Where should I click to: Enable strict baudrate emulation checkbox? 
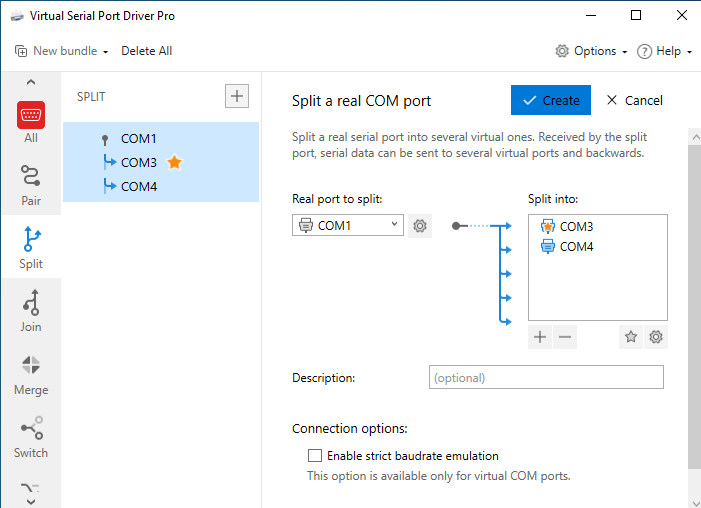point(315,456)
